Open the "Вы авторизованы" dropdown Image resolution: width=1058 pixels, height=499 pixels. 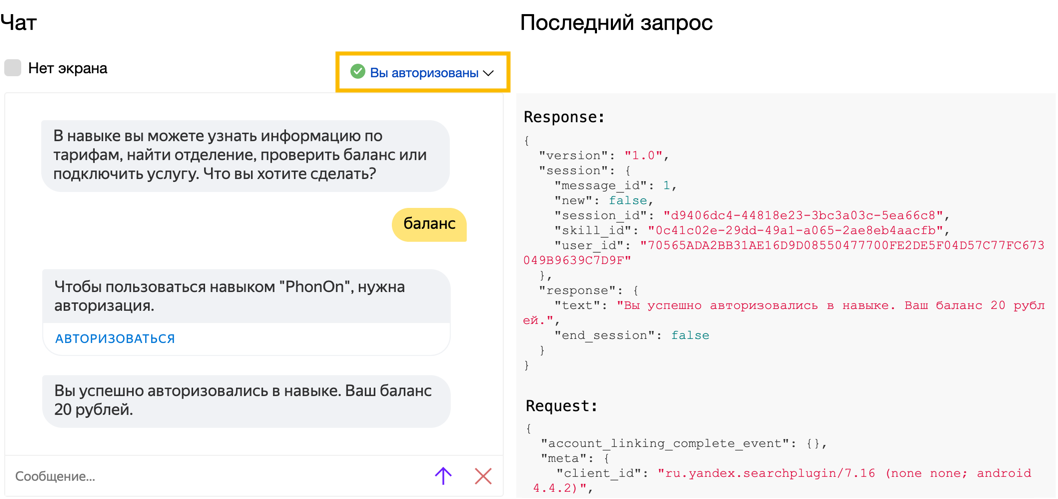click(x=423, y=73)
